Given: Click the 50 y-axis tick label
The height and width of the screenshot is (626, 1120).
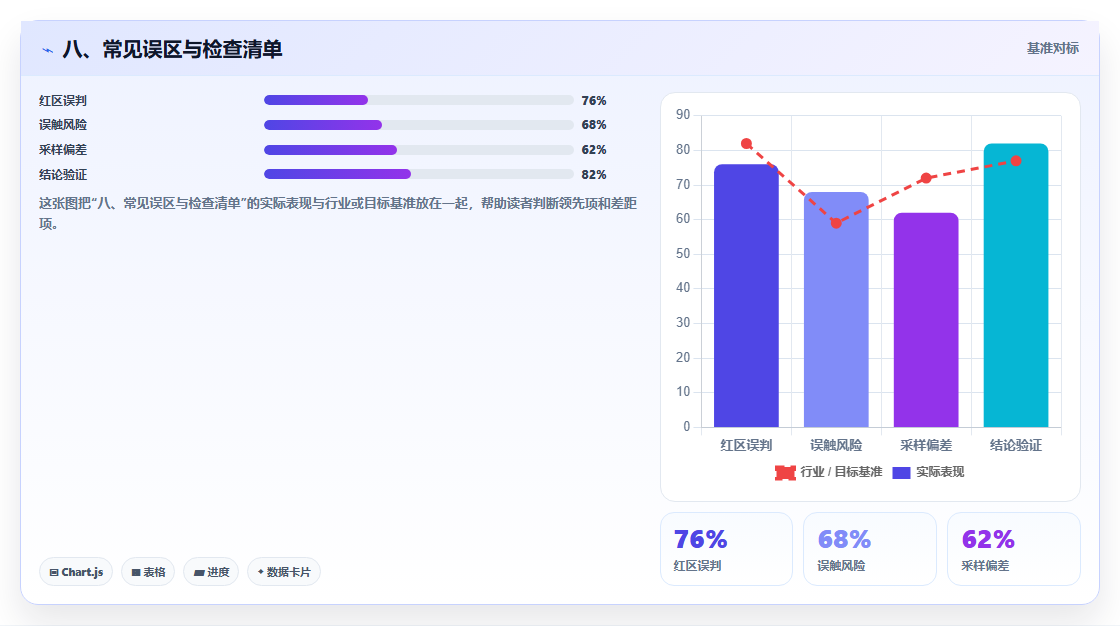Looking at the screenshot, I should click(683, 254).
